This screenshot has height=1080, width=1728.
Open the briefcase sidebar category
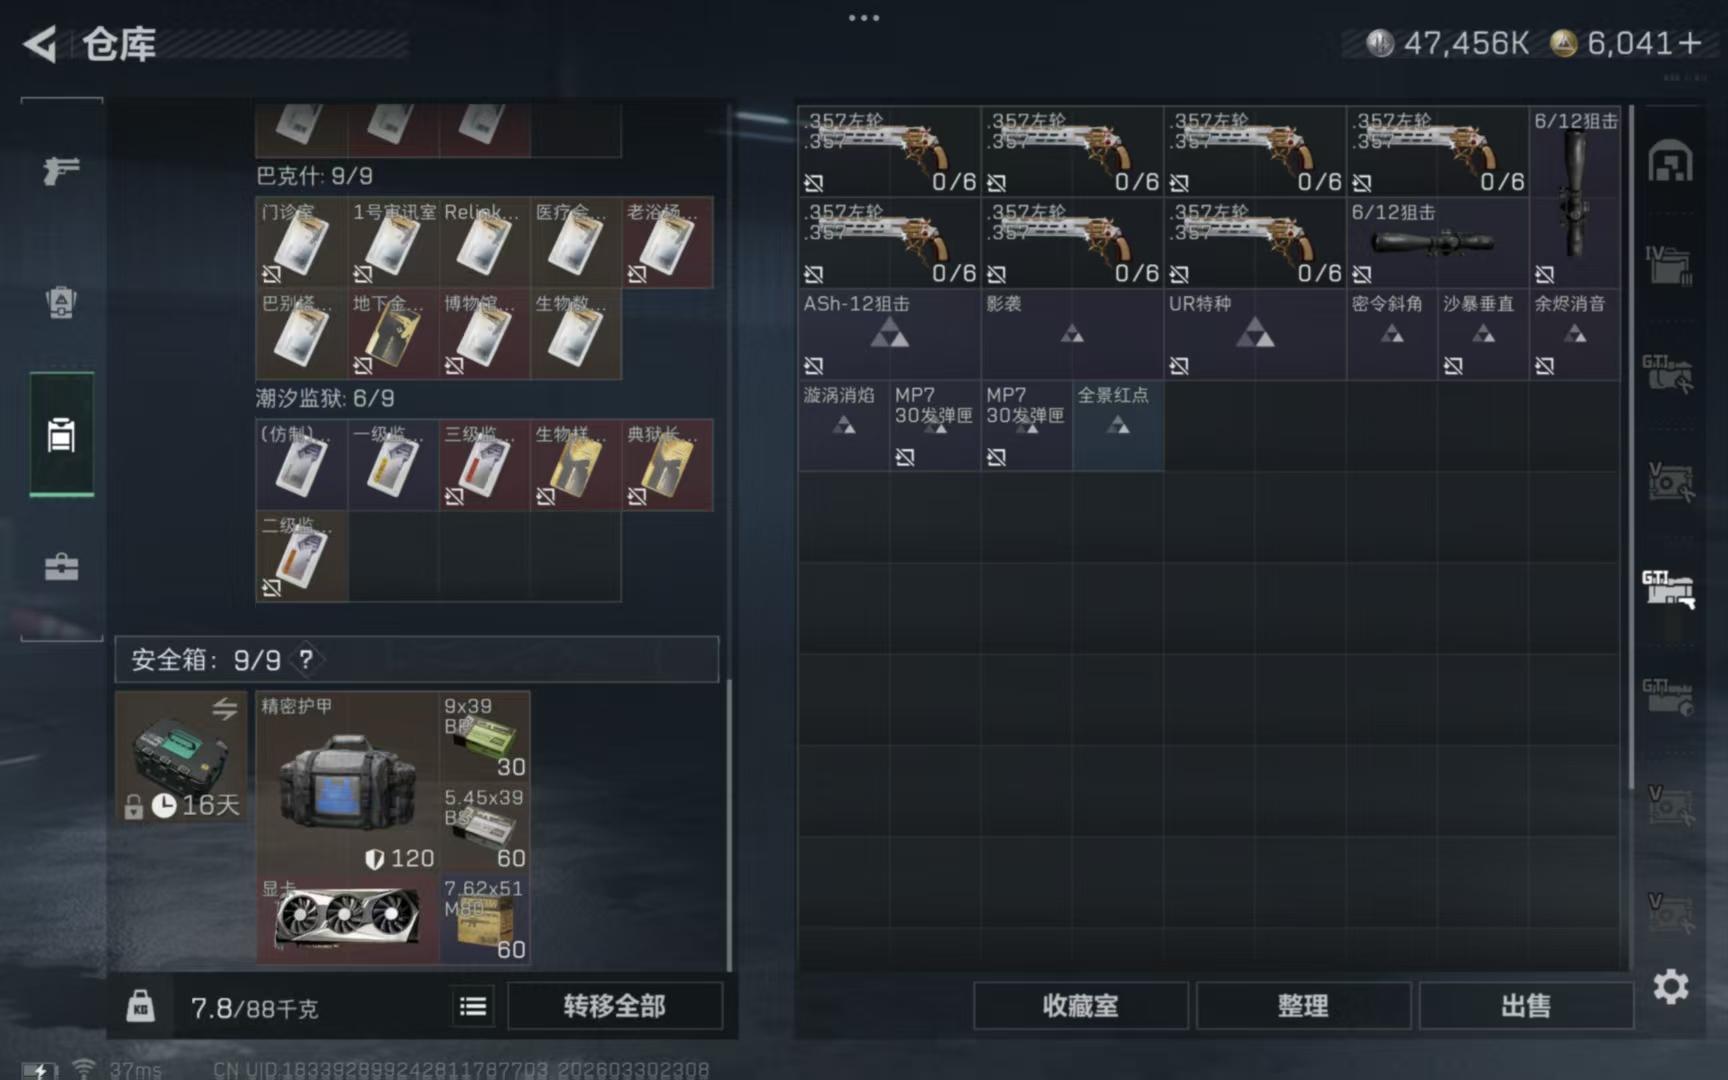[61, 567]
